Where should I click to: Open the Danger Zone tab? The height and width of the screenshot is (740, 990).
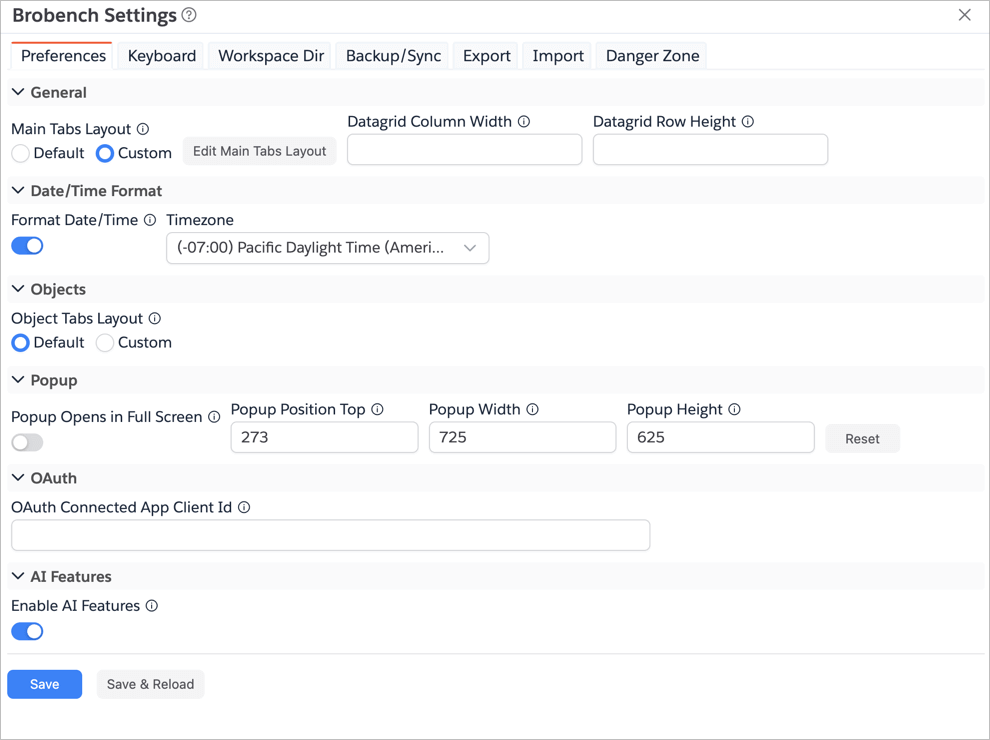pyautogui.click(x=652, y=56)
